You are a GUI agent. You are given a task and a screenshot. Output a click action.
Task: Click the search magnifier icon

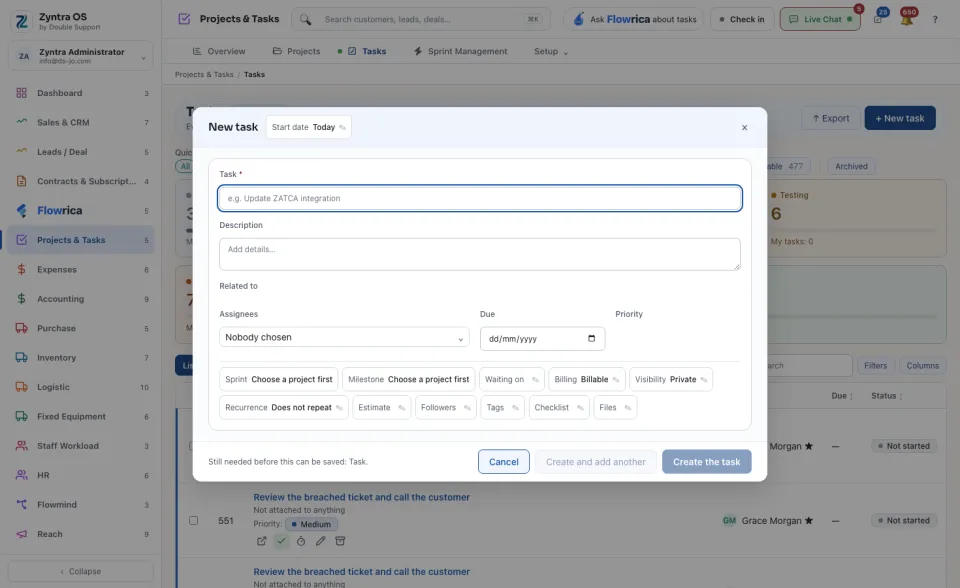[306, 20]
